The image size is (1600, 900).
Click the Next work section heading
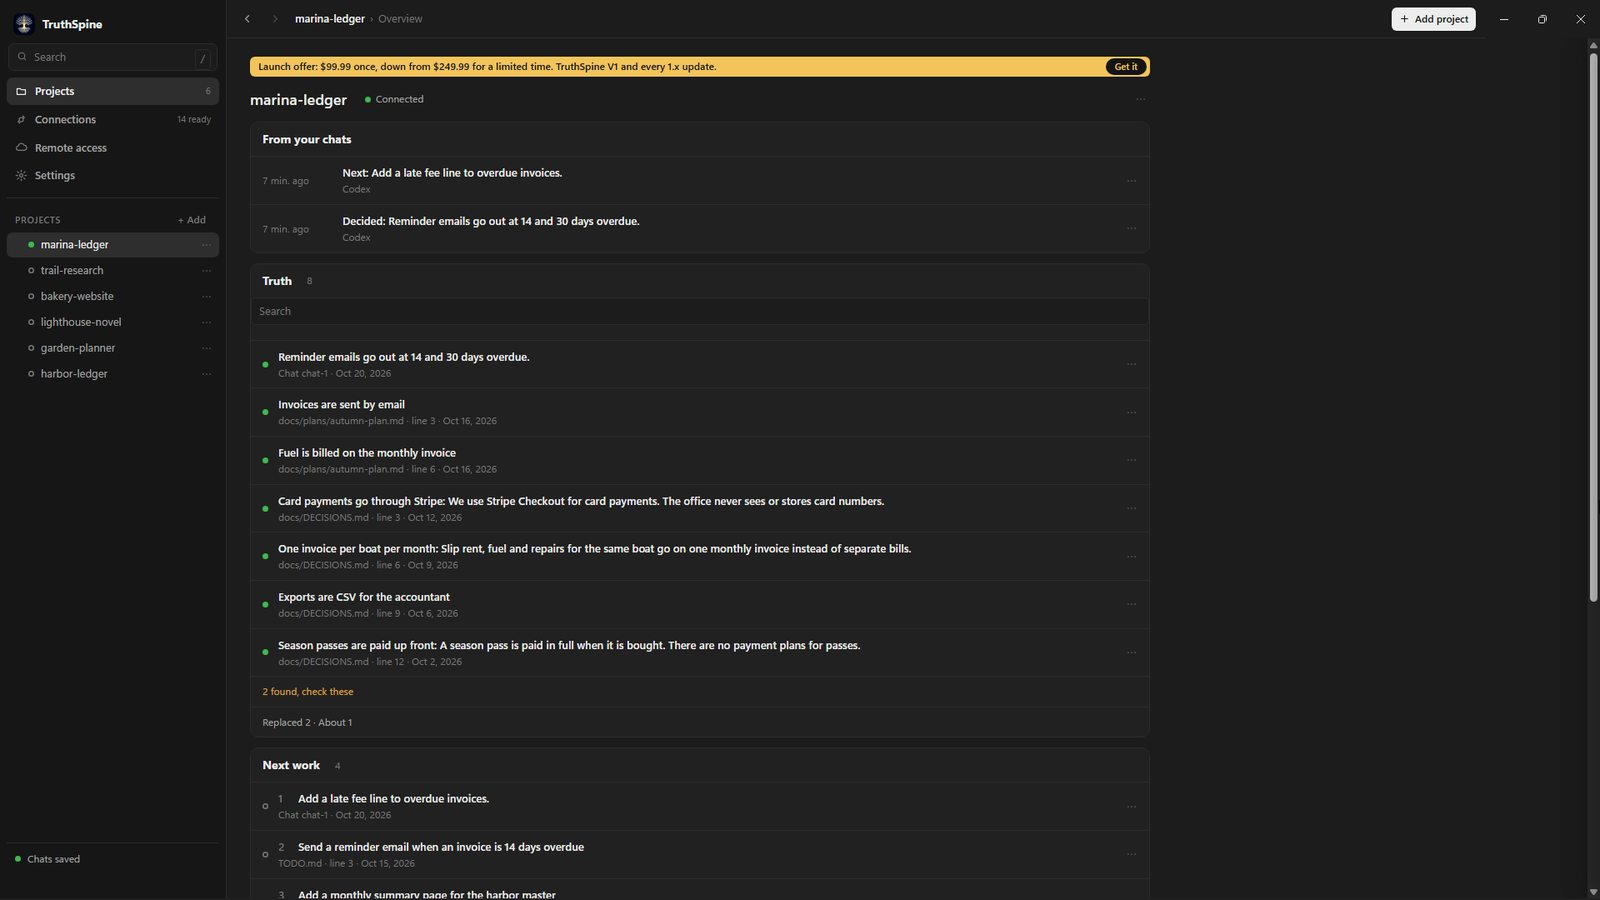(x=291, y=765)
